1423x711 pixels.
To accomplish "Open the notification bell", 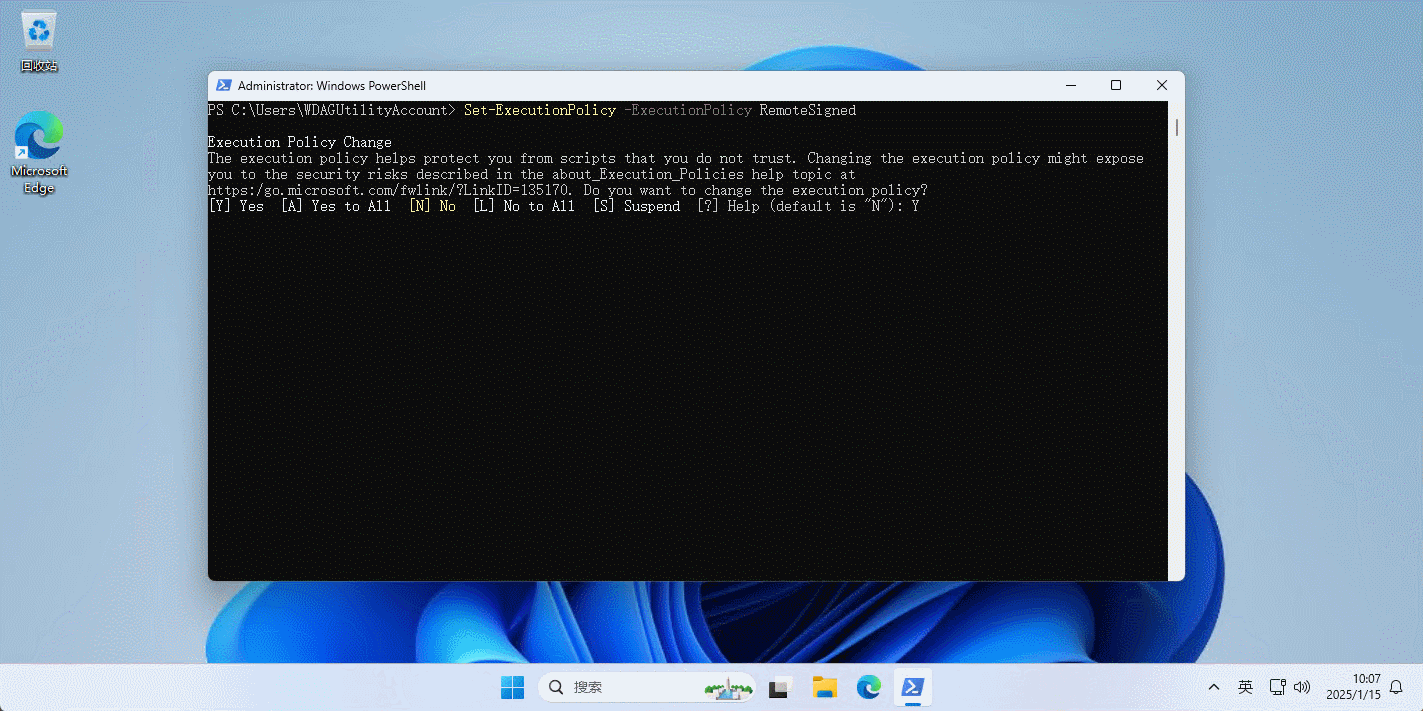I will 1396,687.
